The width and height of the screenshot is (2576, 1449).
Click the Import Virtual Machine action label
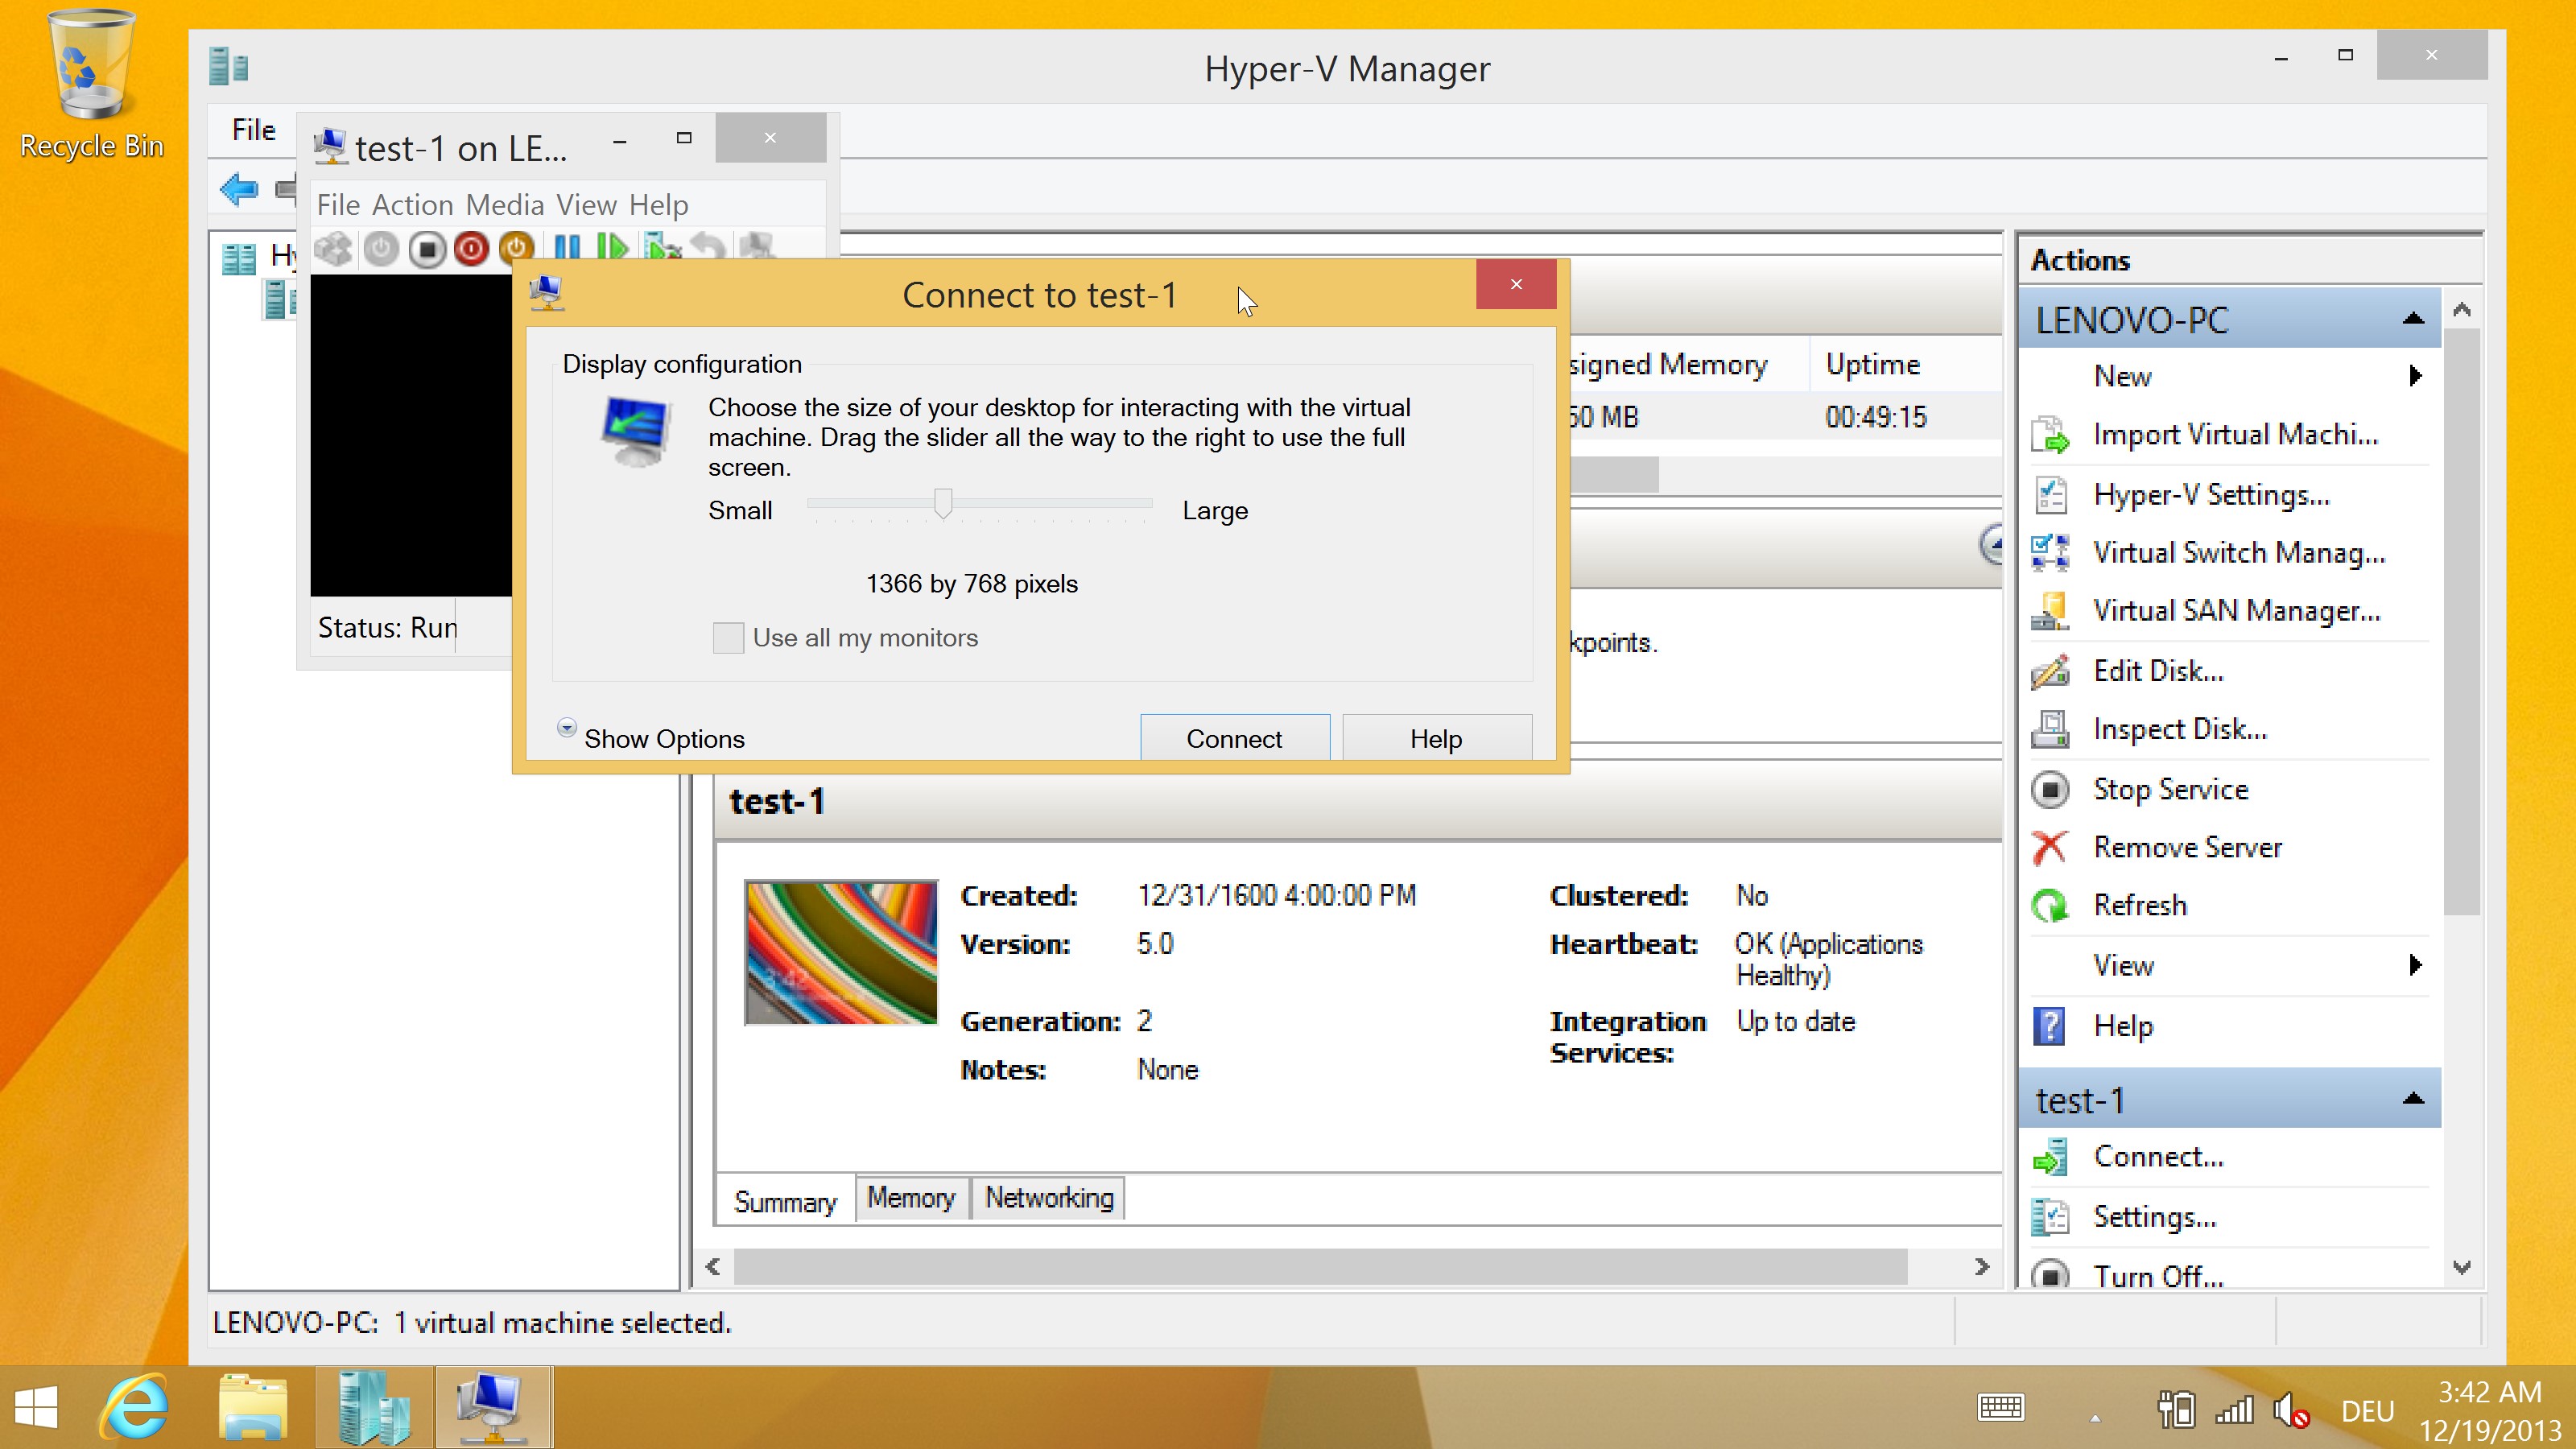[2236, 435]
